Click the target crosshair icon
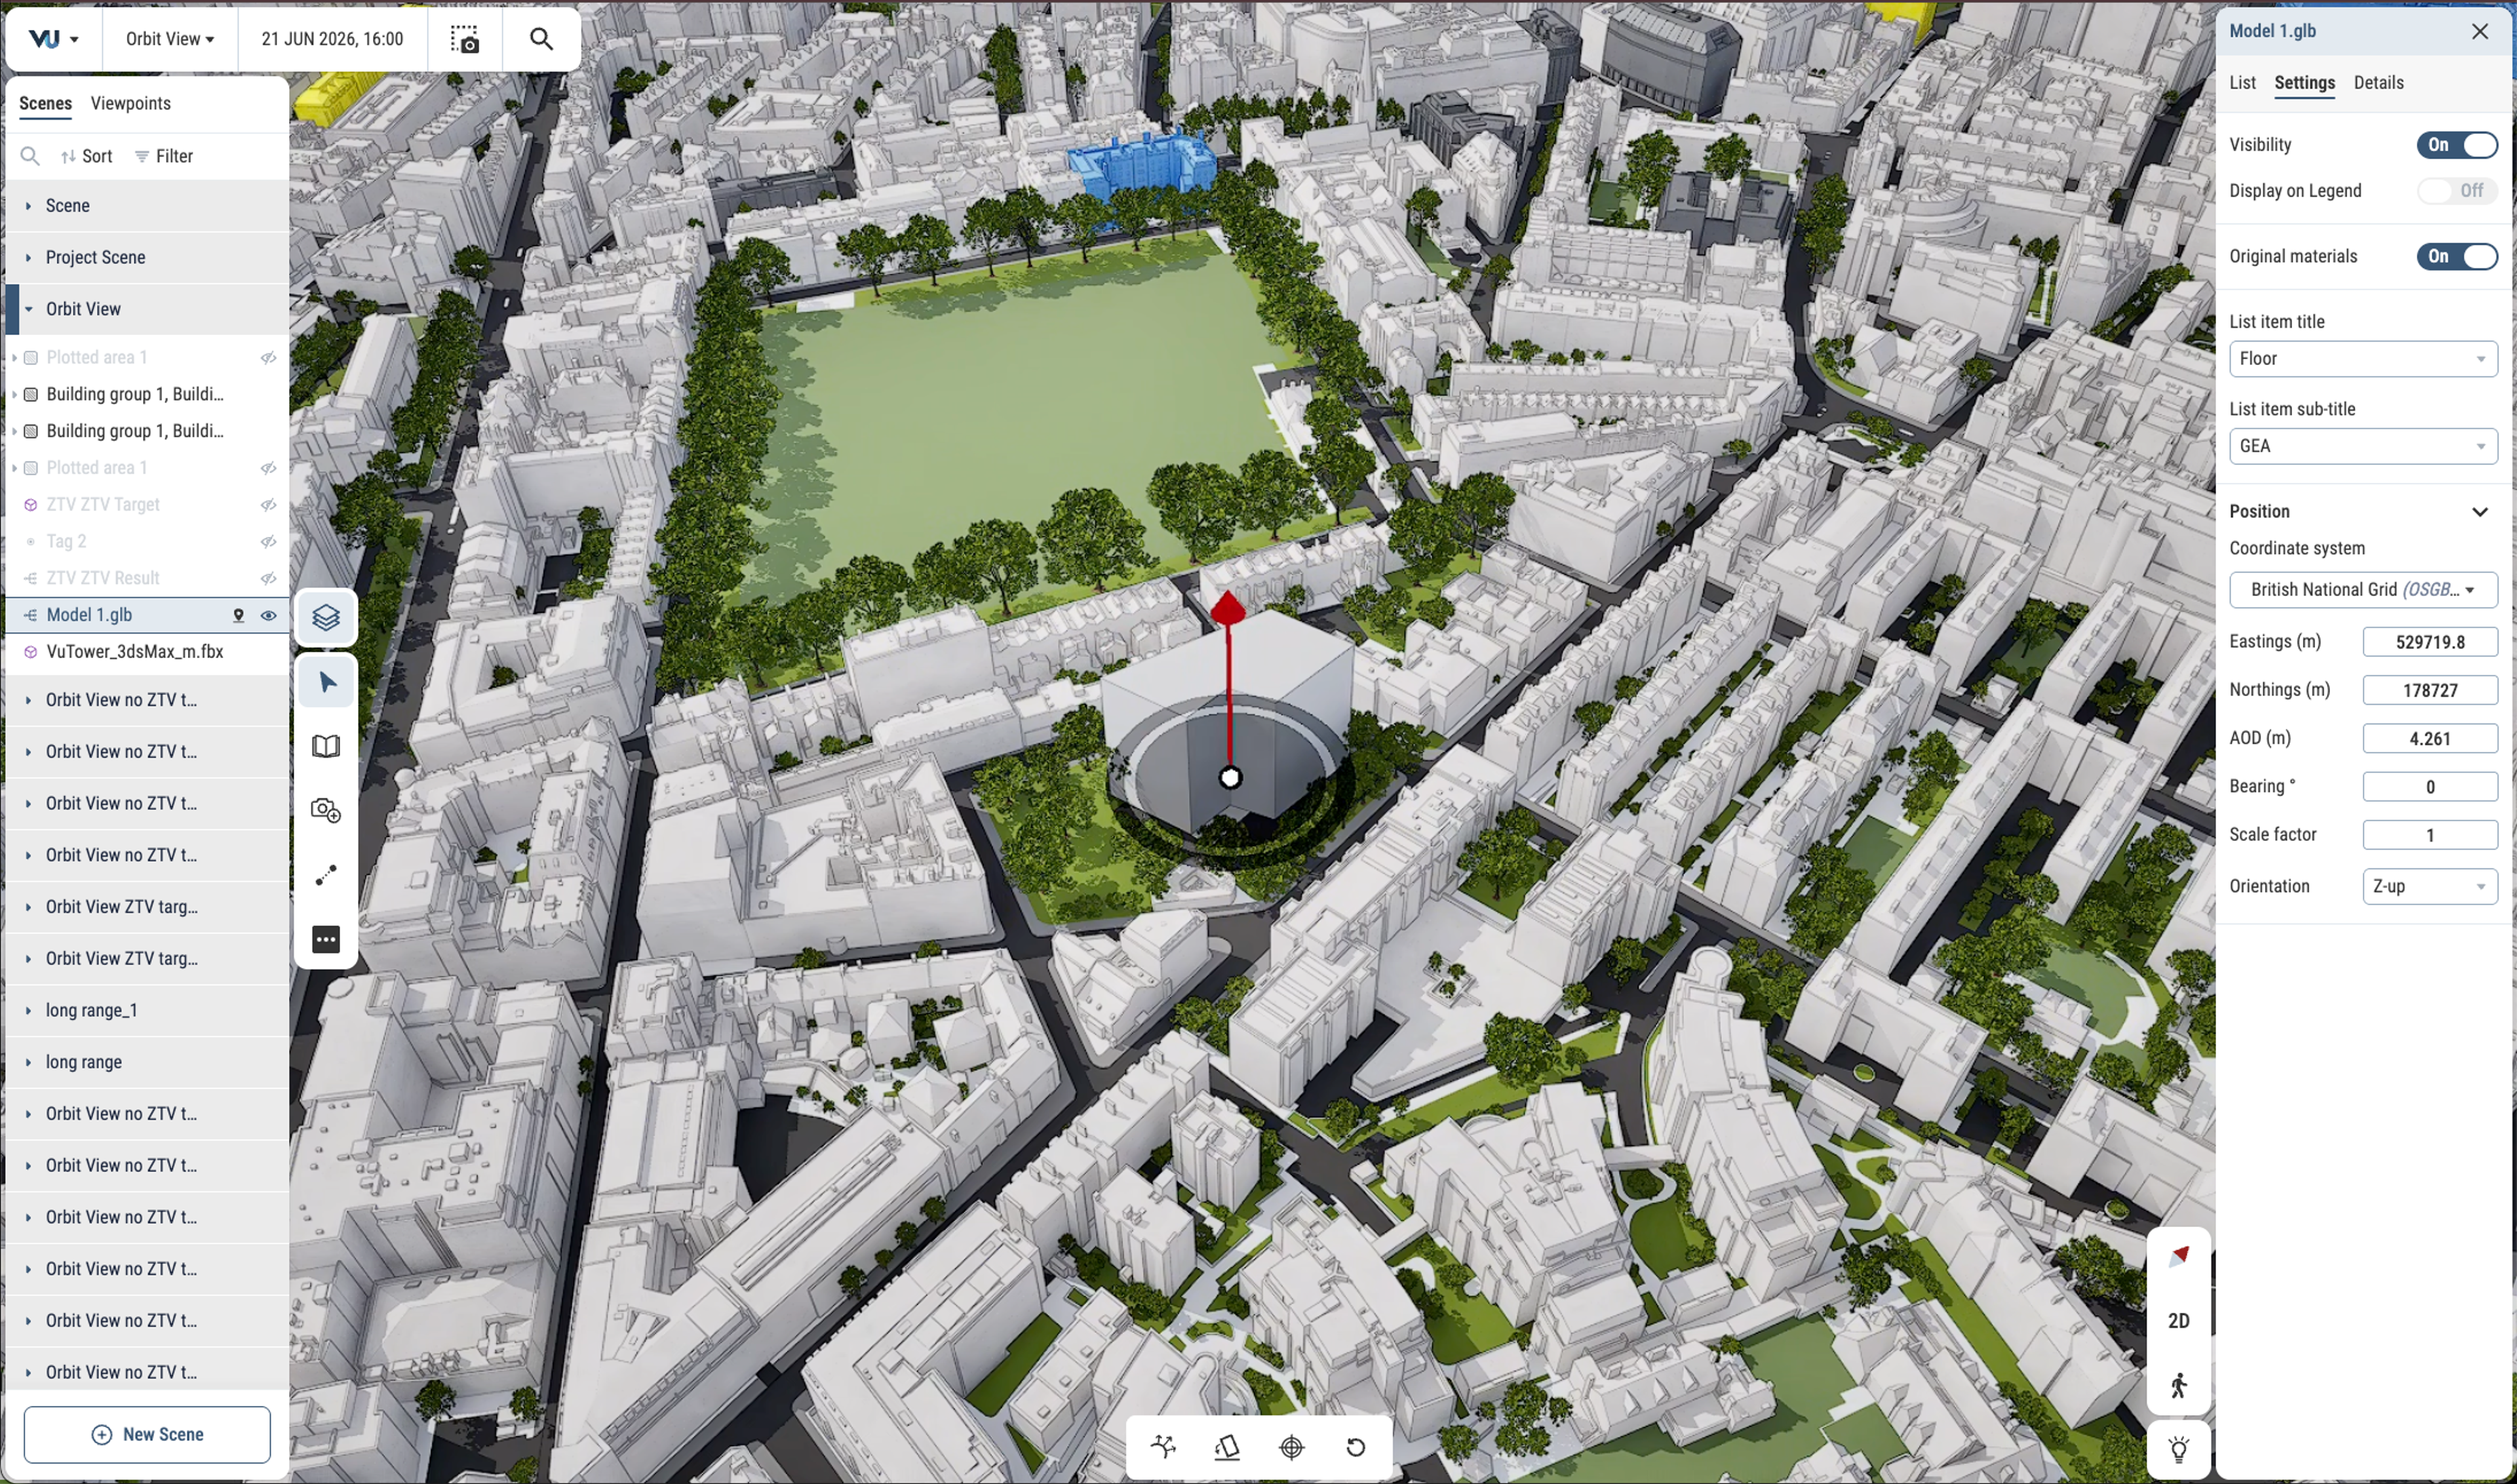The image size is (2517, 1484). point(1292,1447)
